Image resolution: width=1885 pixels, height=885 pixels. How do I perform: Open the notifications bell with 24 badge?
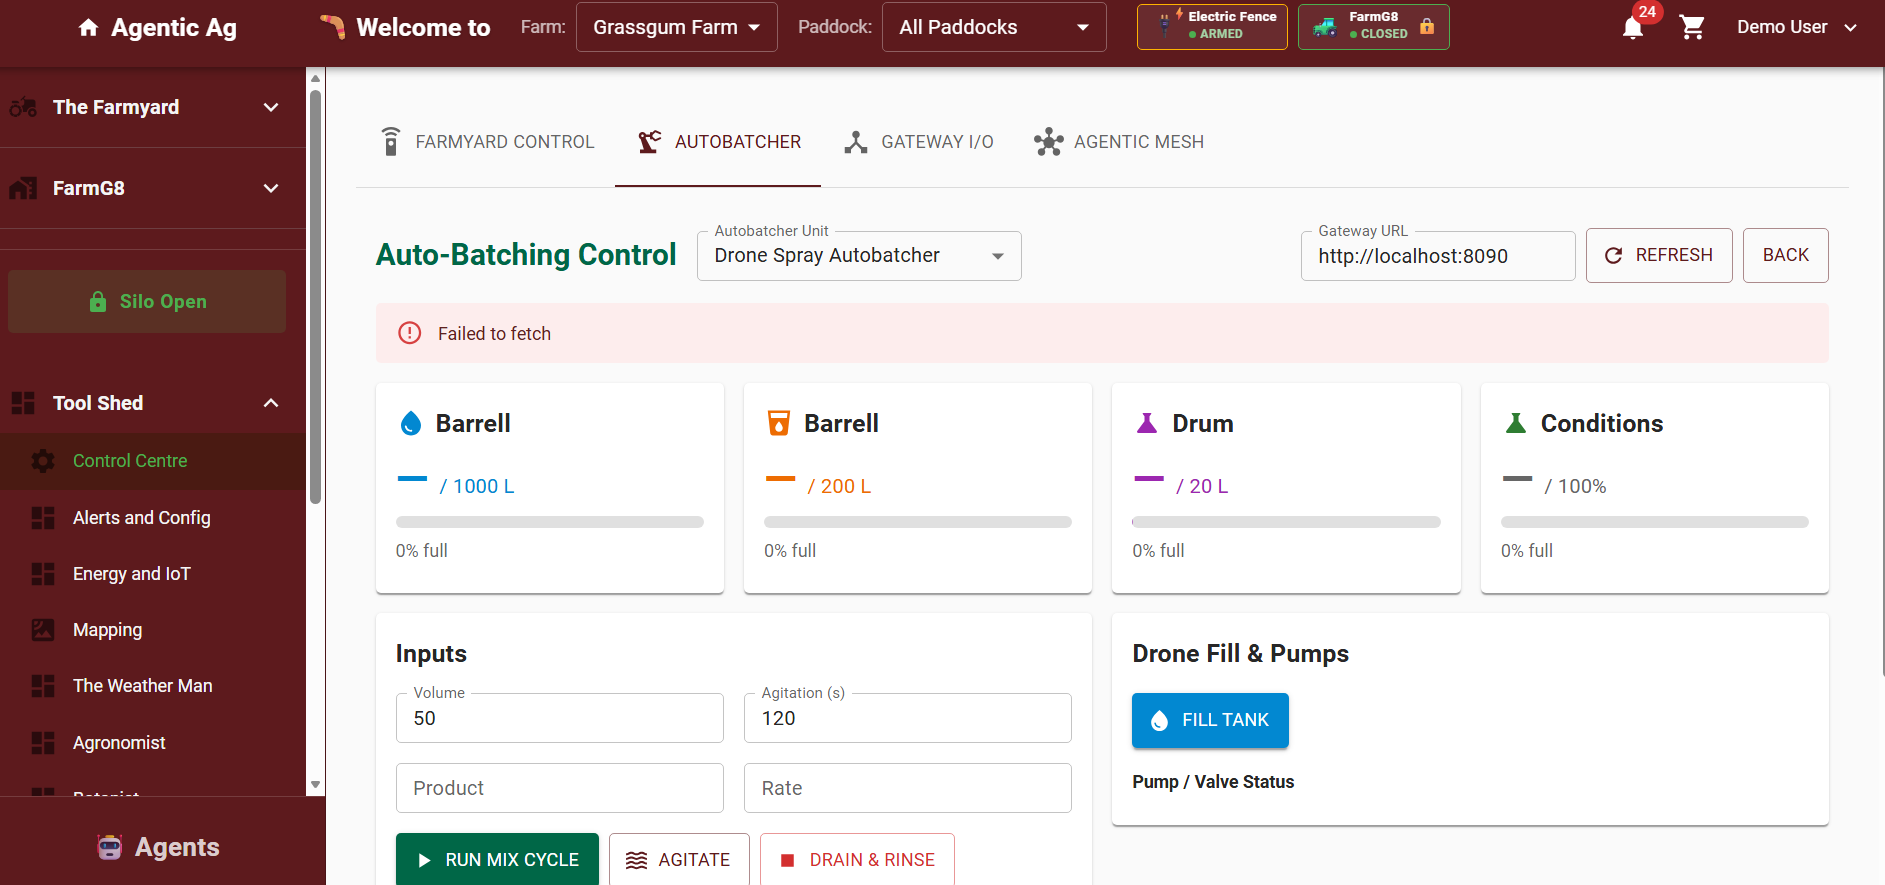tap(1633, 27)
